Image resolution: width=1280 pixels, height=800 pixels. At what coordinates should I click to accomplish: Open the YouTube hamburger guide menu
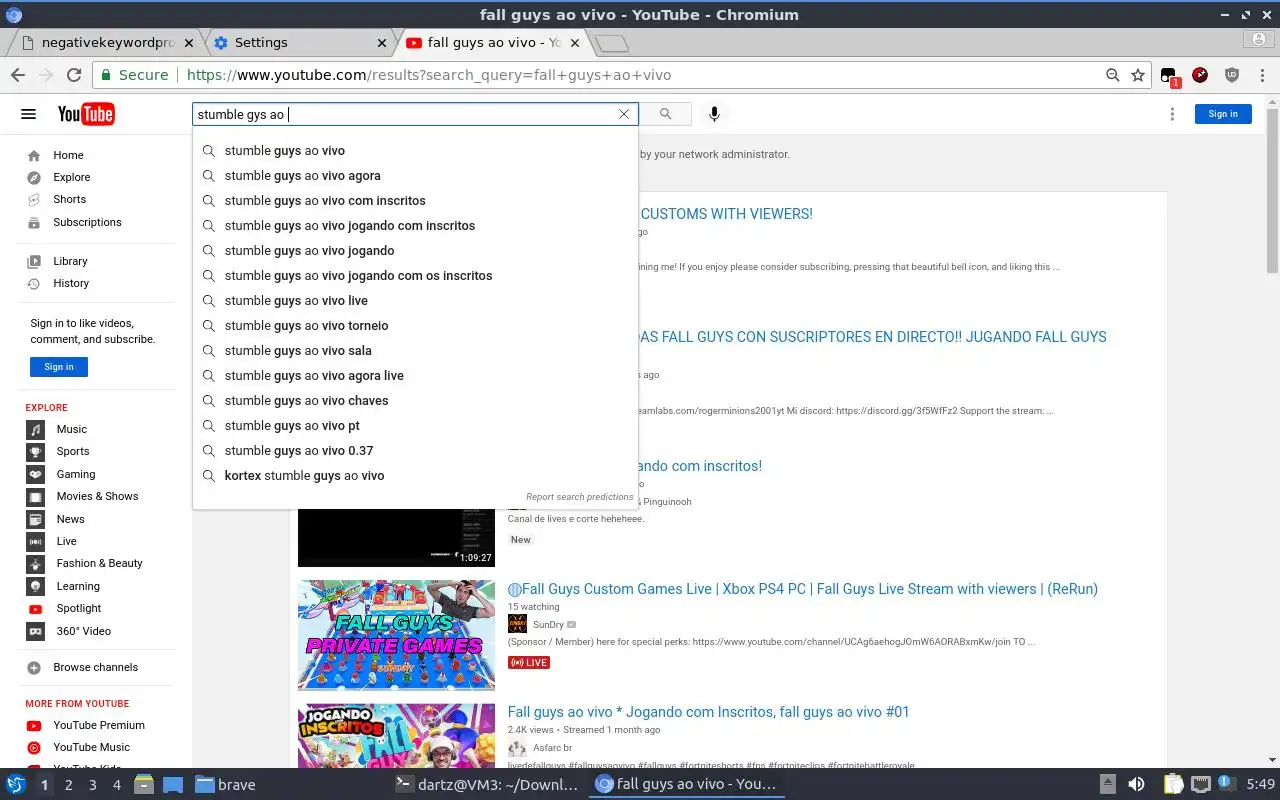point(28,114)
